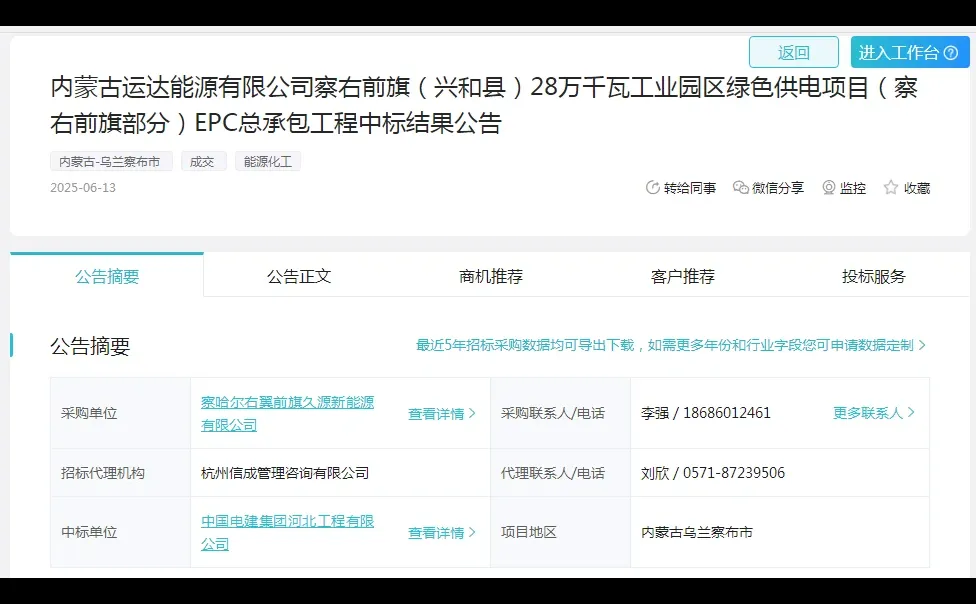Screen dimensions: 976x604
Task: Click the magnifier icon in 监控 option
Action: [x=828, y=187]
